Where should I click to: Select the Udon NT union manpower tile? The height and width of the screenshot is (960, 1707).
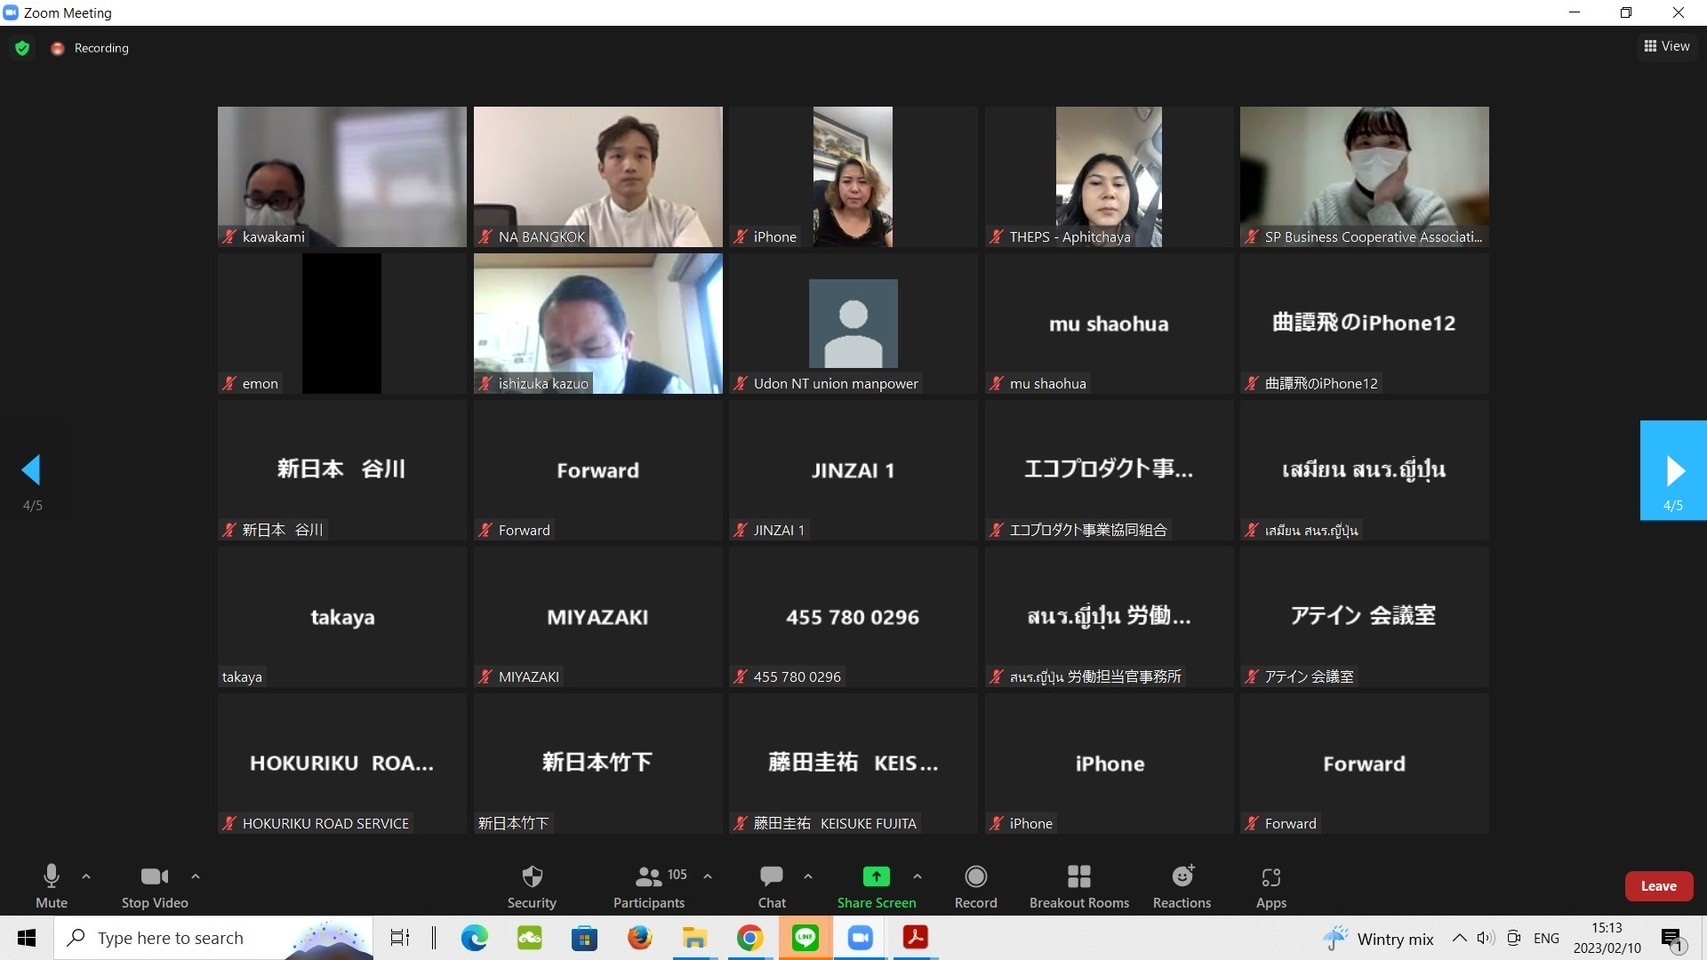pyautogui.click(x=853, y=323)
